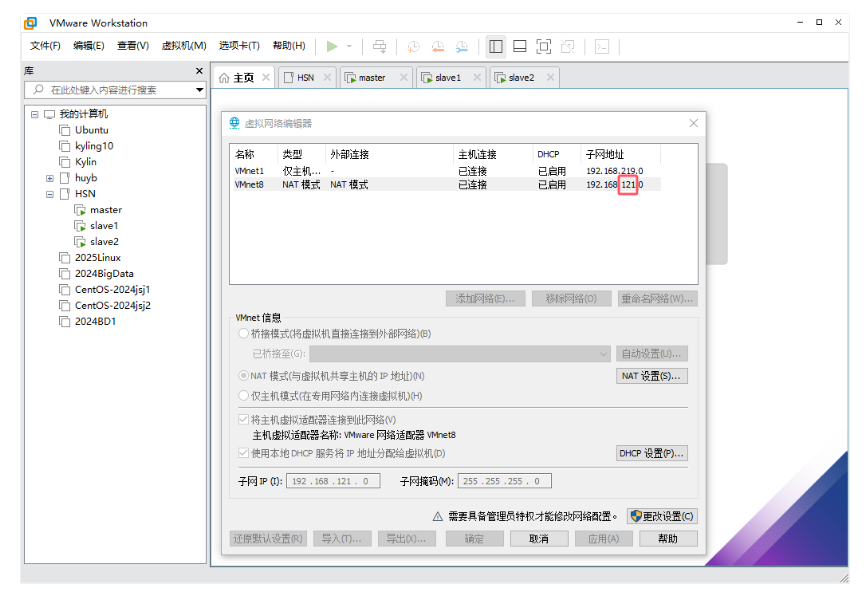Screen dimensions: 864x589
Task: Toggle the library sidebar view icon
Action: point(495,47)
